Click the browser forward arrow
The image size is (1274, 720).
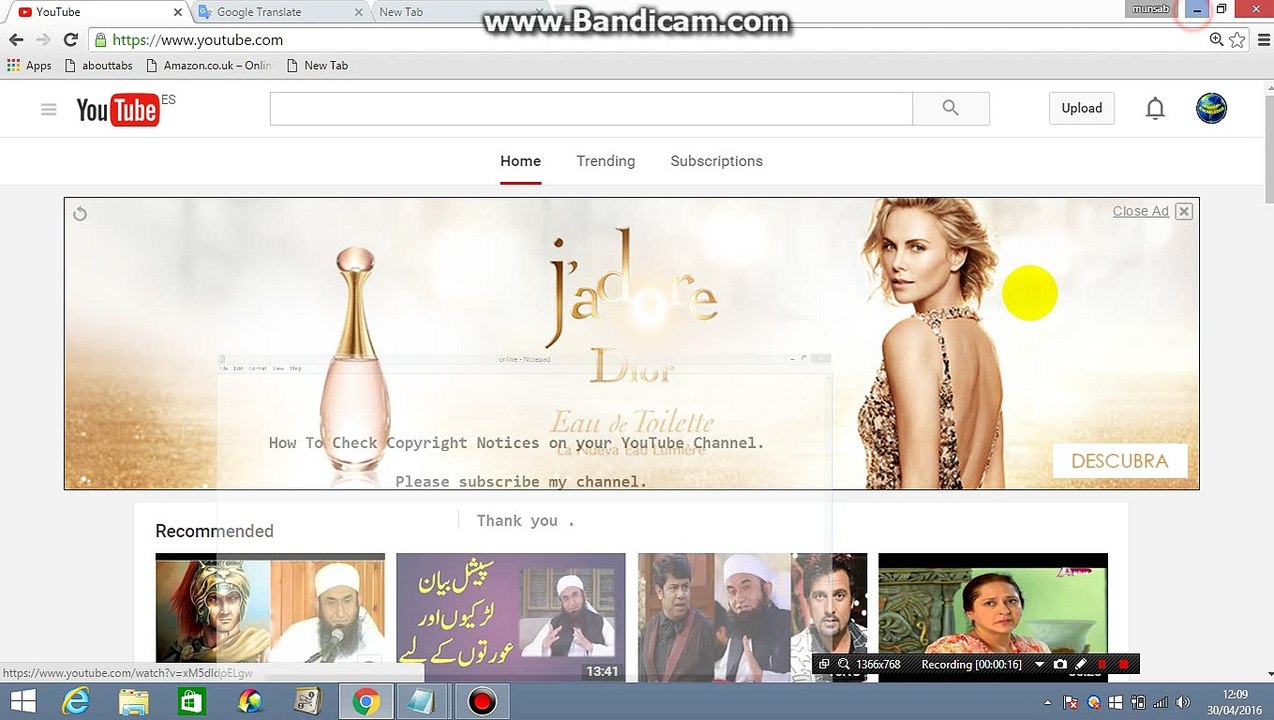[43, 40]
